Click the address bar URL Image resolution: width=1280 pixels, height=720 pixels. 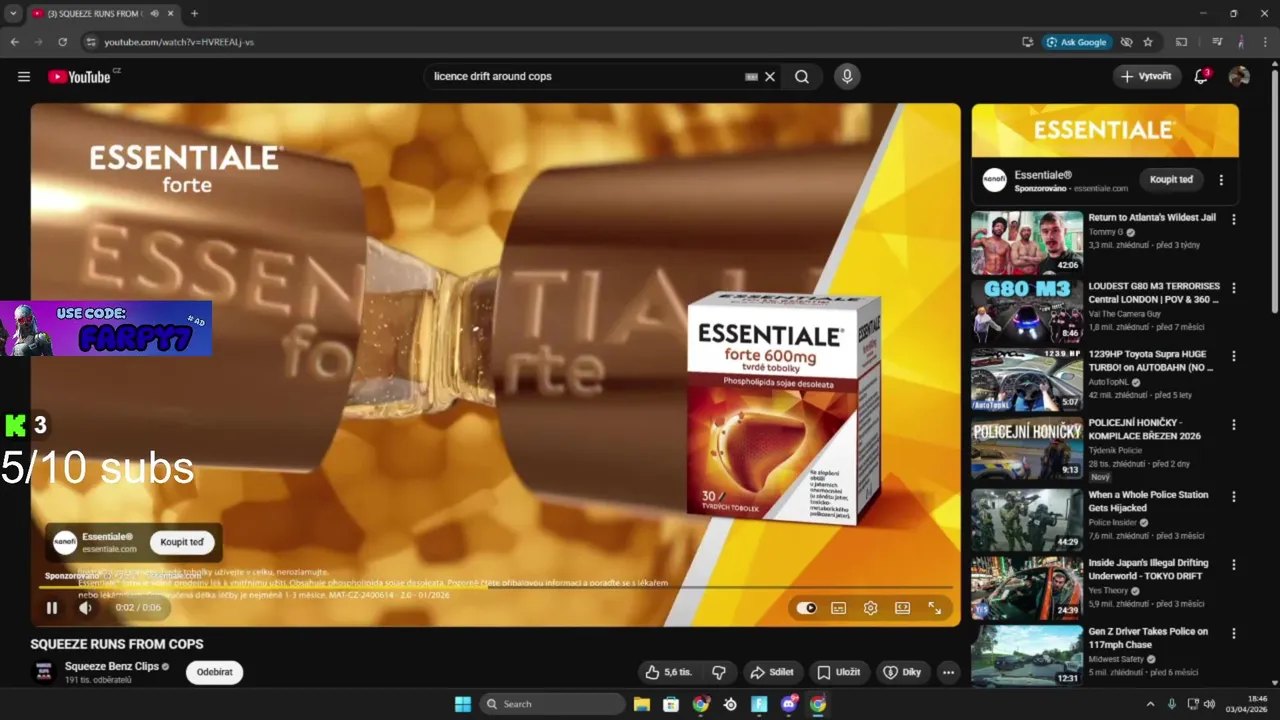(179, 42)
